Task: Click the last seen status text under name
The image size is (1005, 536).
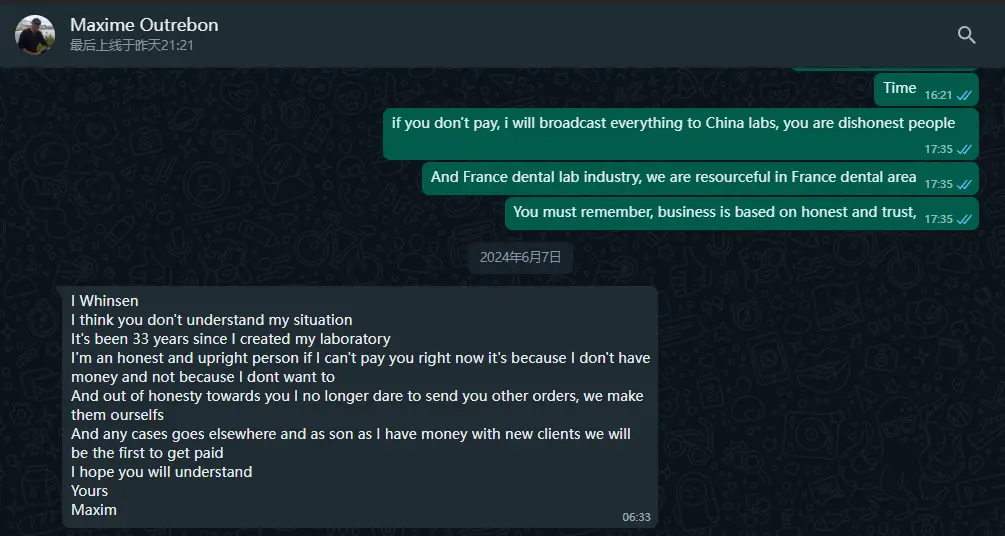Action: [131, 46]
